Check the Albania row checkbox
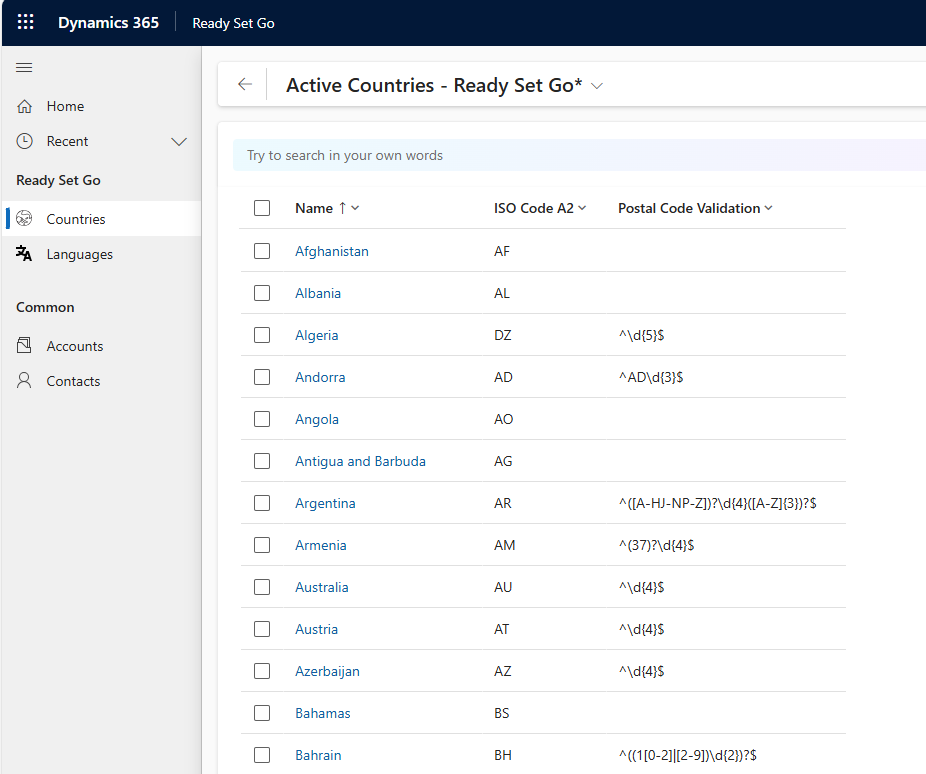Viewport: 926px width, 774px height. pos(262,293)
